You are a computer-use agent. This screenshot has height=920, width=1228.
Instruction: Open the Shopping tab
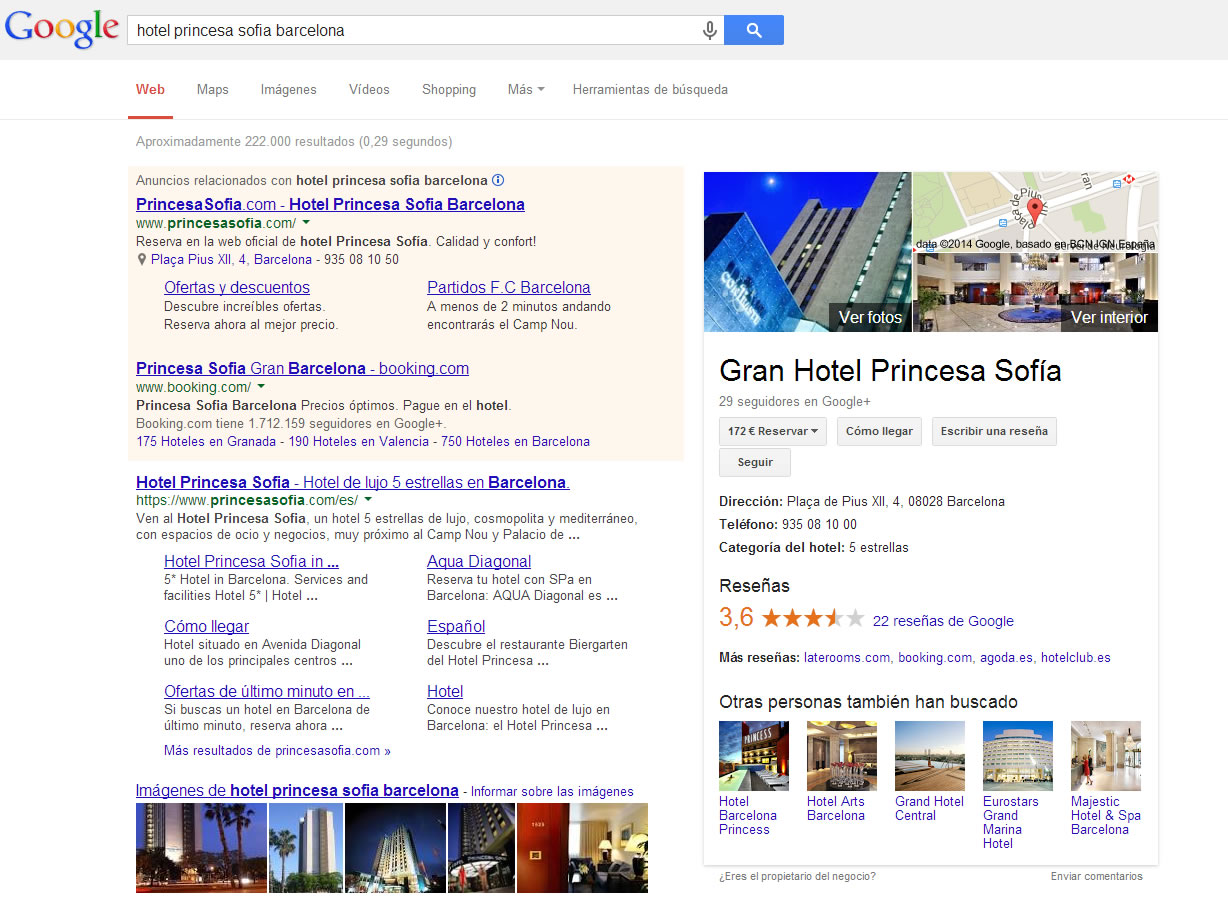pos(449,90)
